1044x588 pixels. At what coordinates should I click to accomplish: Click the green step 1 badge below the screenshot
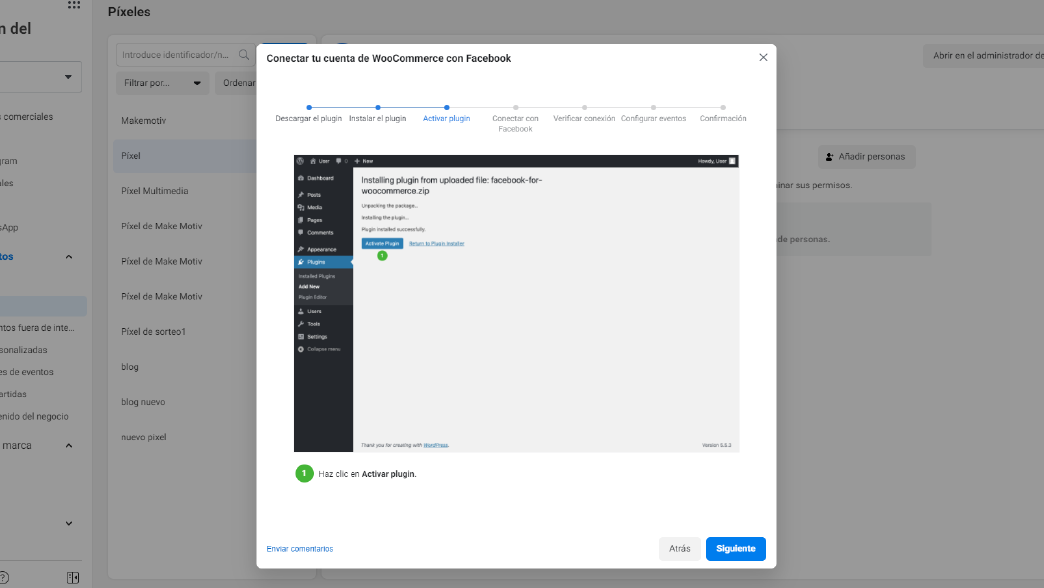304,474
